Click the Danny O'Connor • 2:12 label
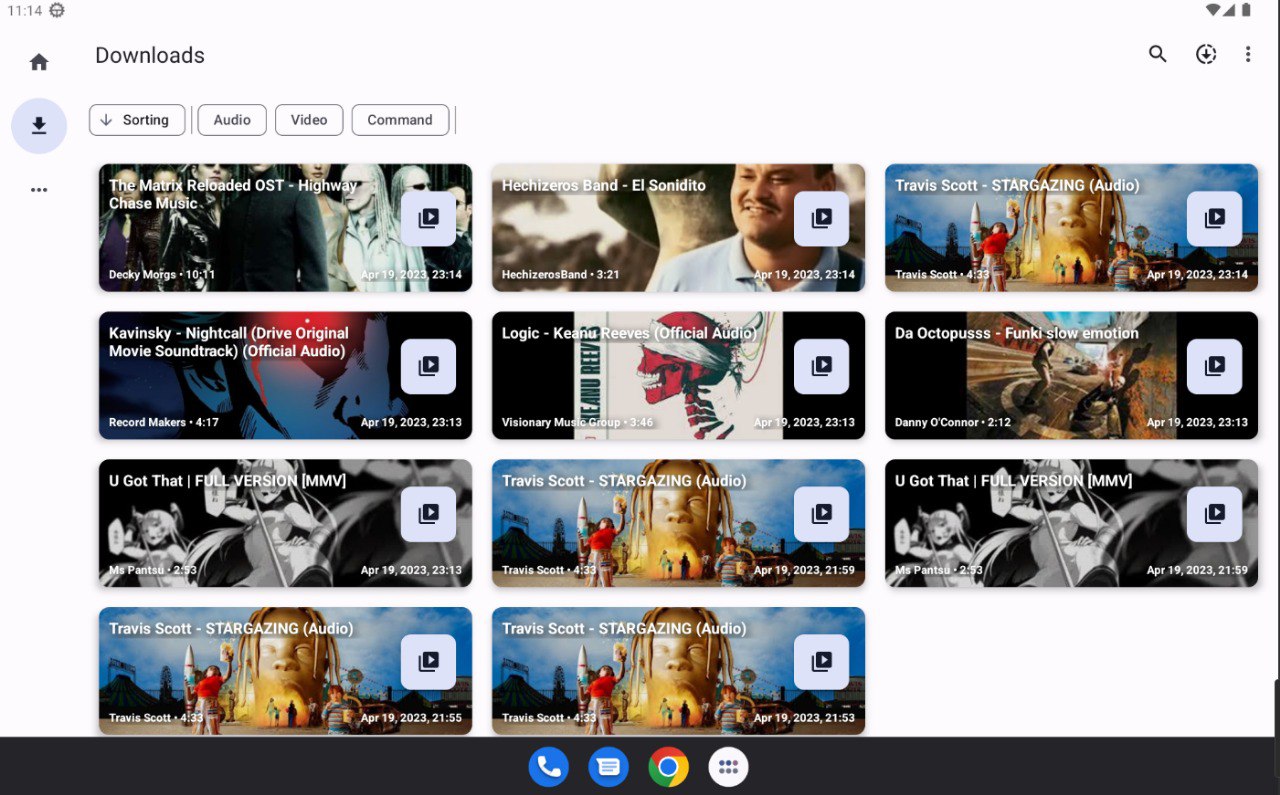This screenshot has width=1280, height=795. pos(953,422)
